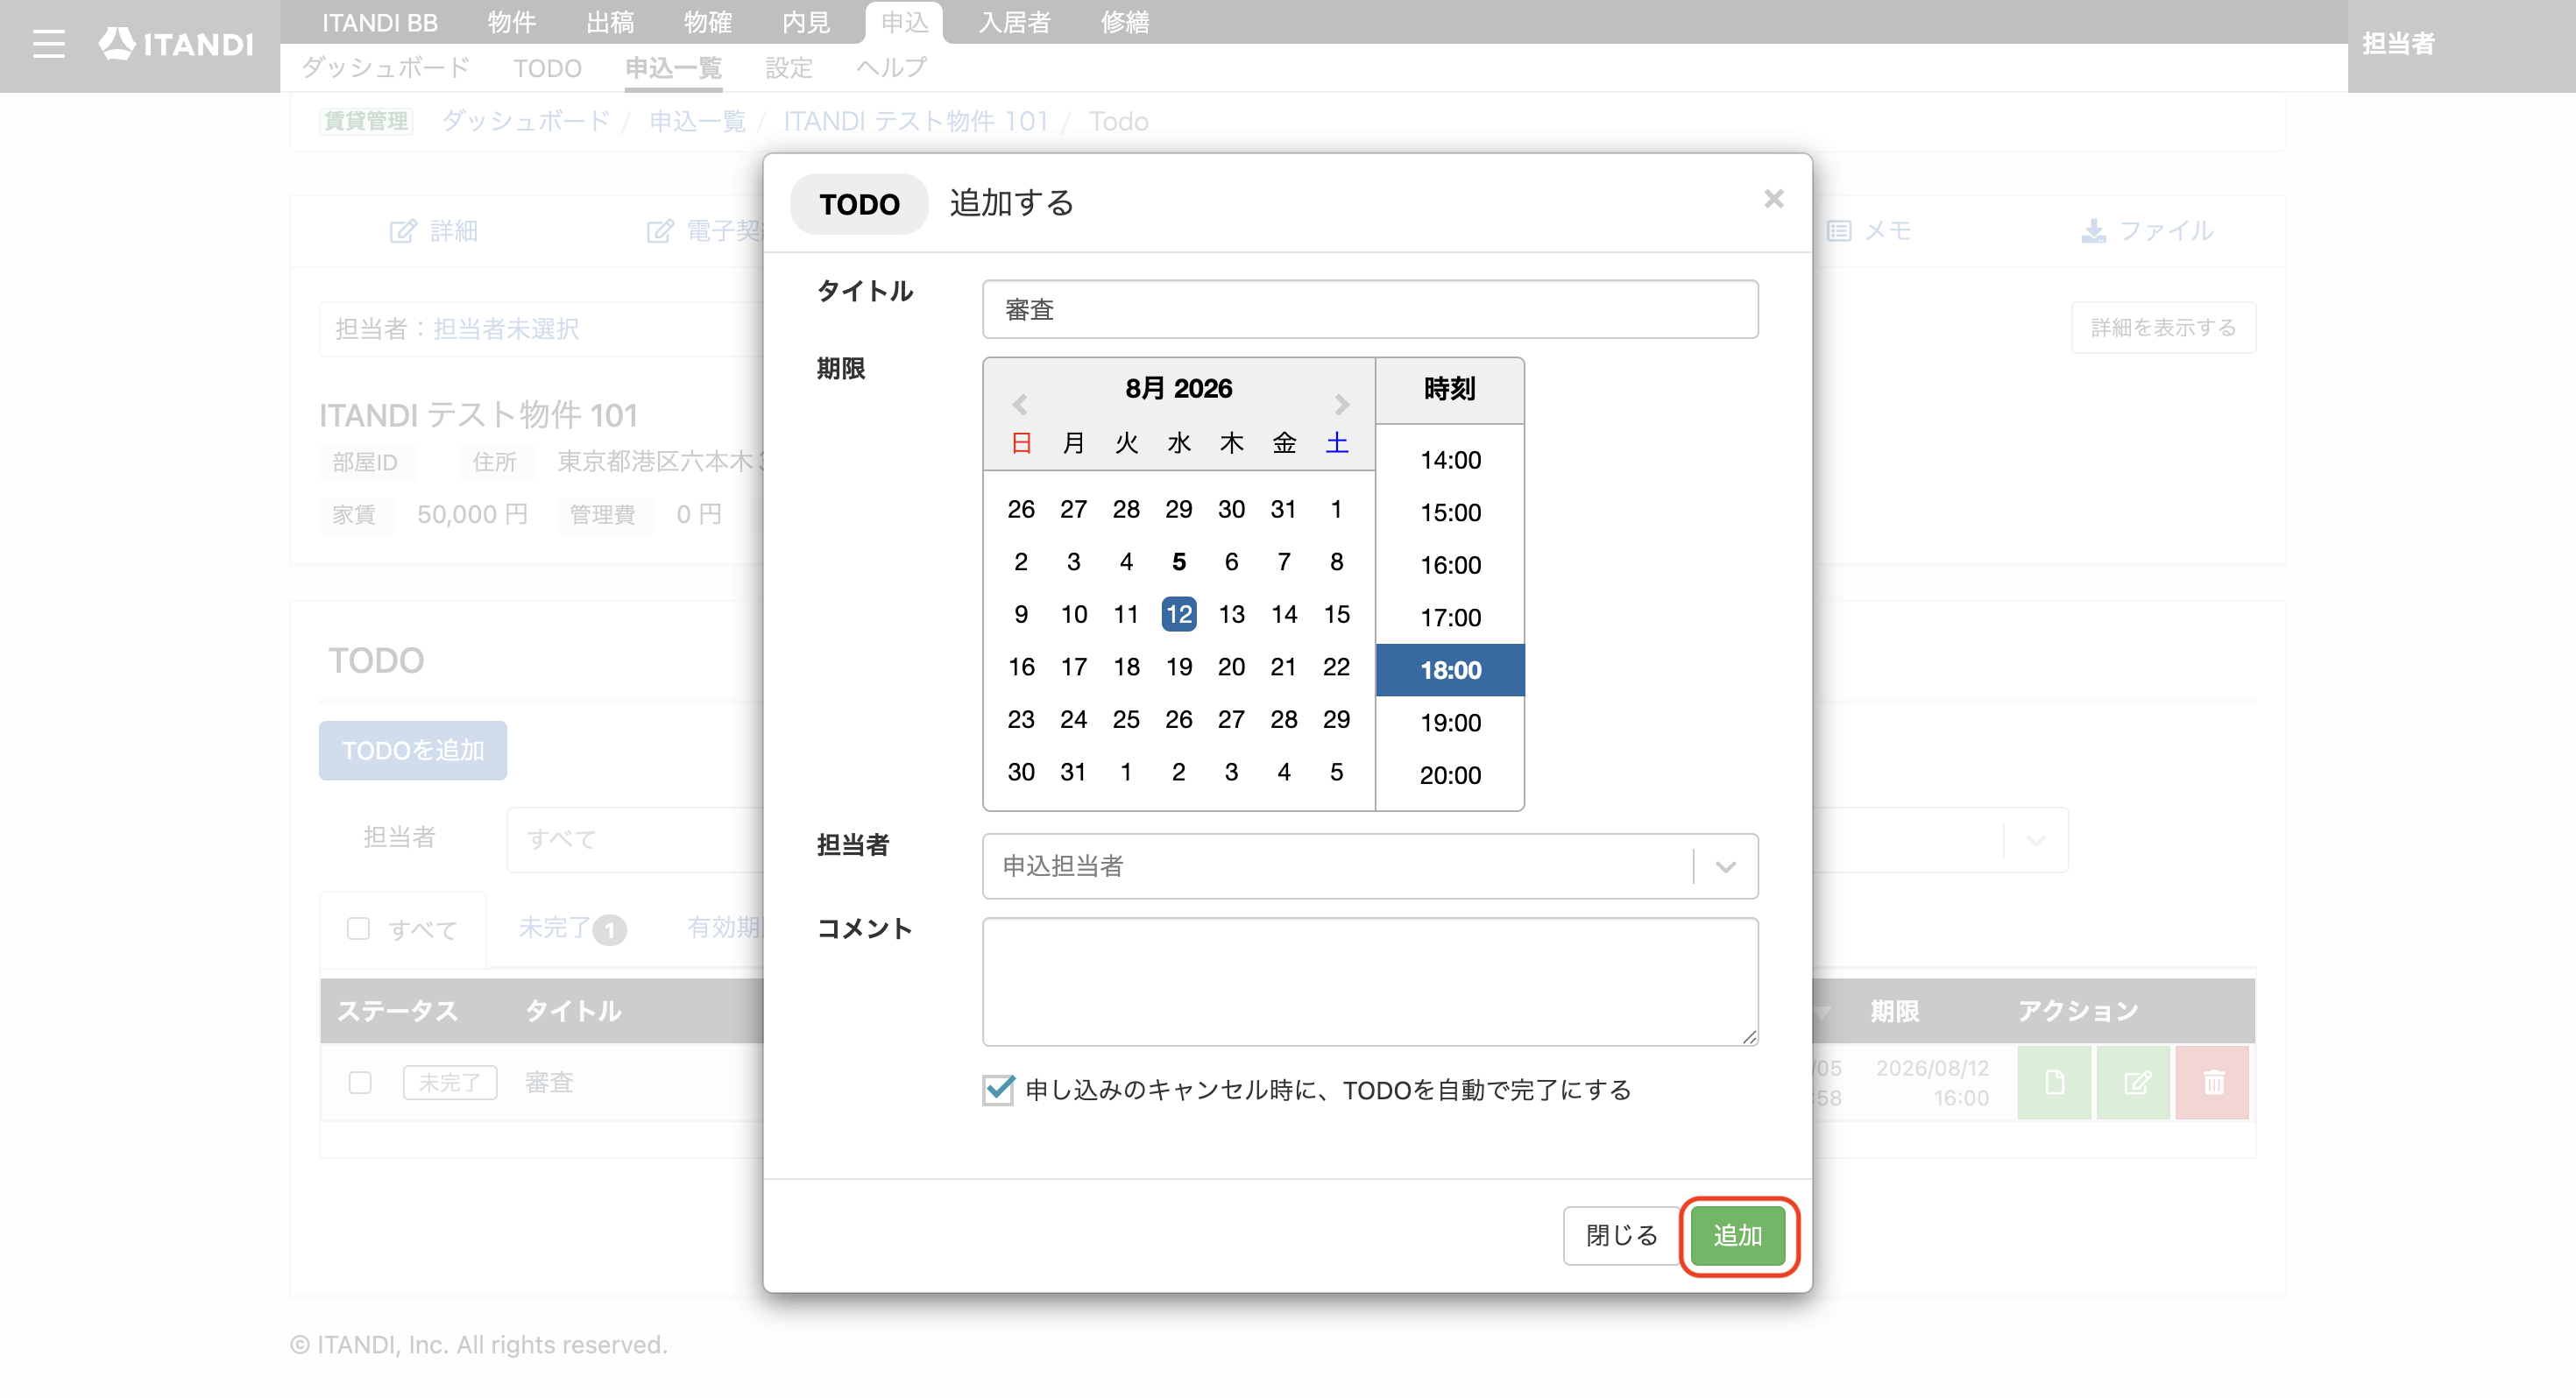Viewport: 2576px width, 1398px height.
Task: Click the 8月 2026 month heading
Action: [x=1178, y=388]
